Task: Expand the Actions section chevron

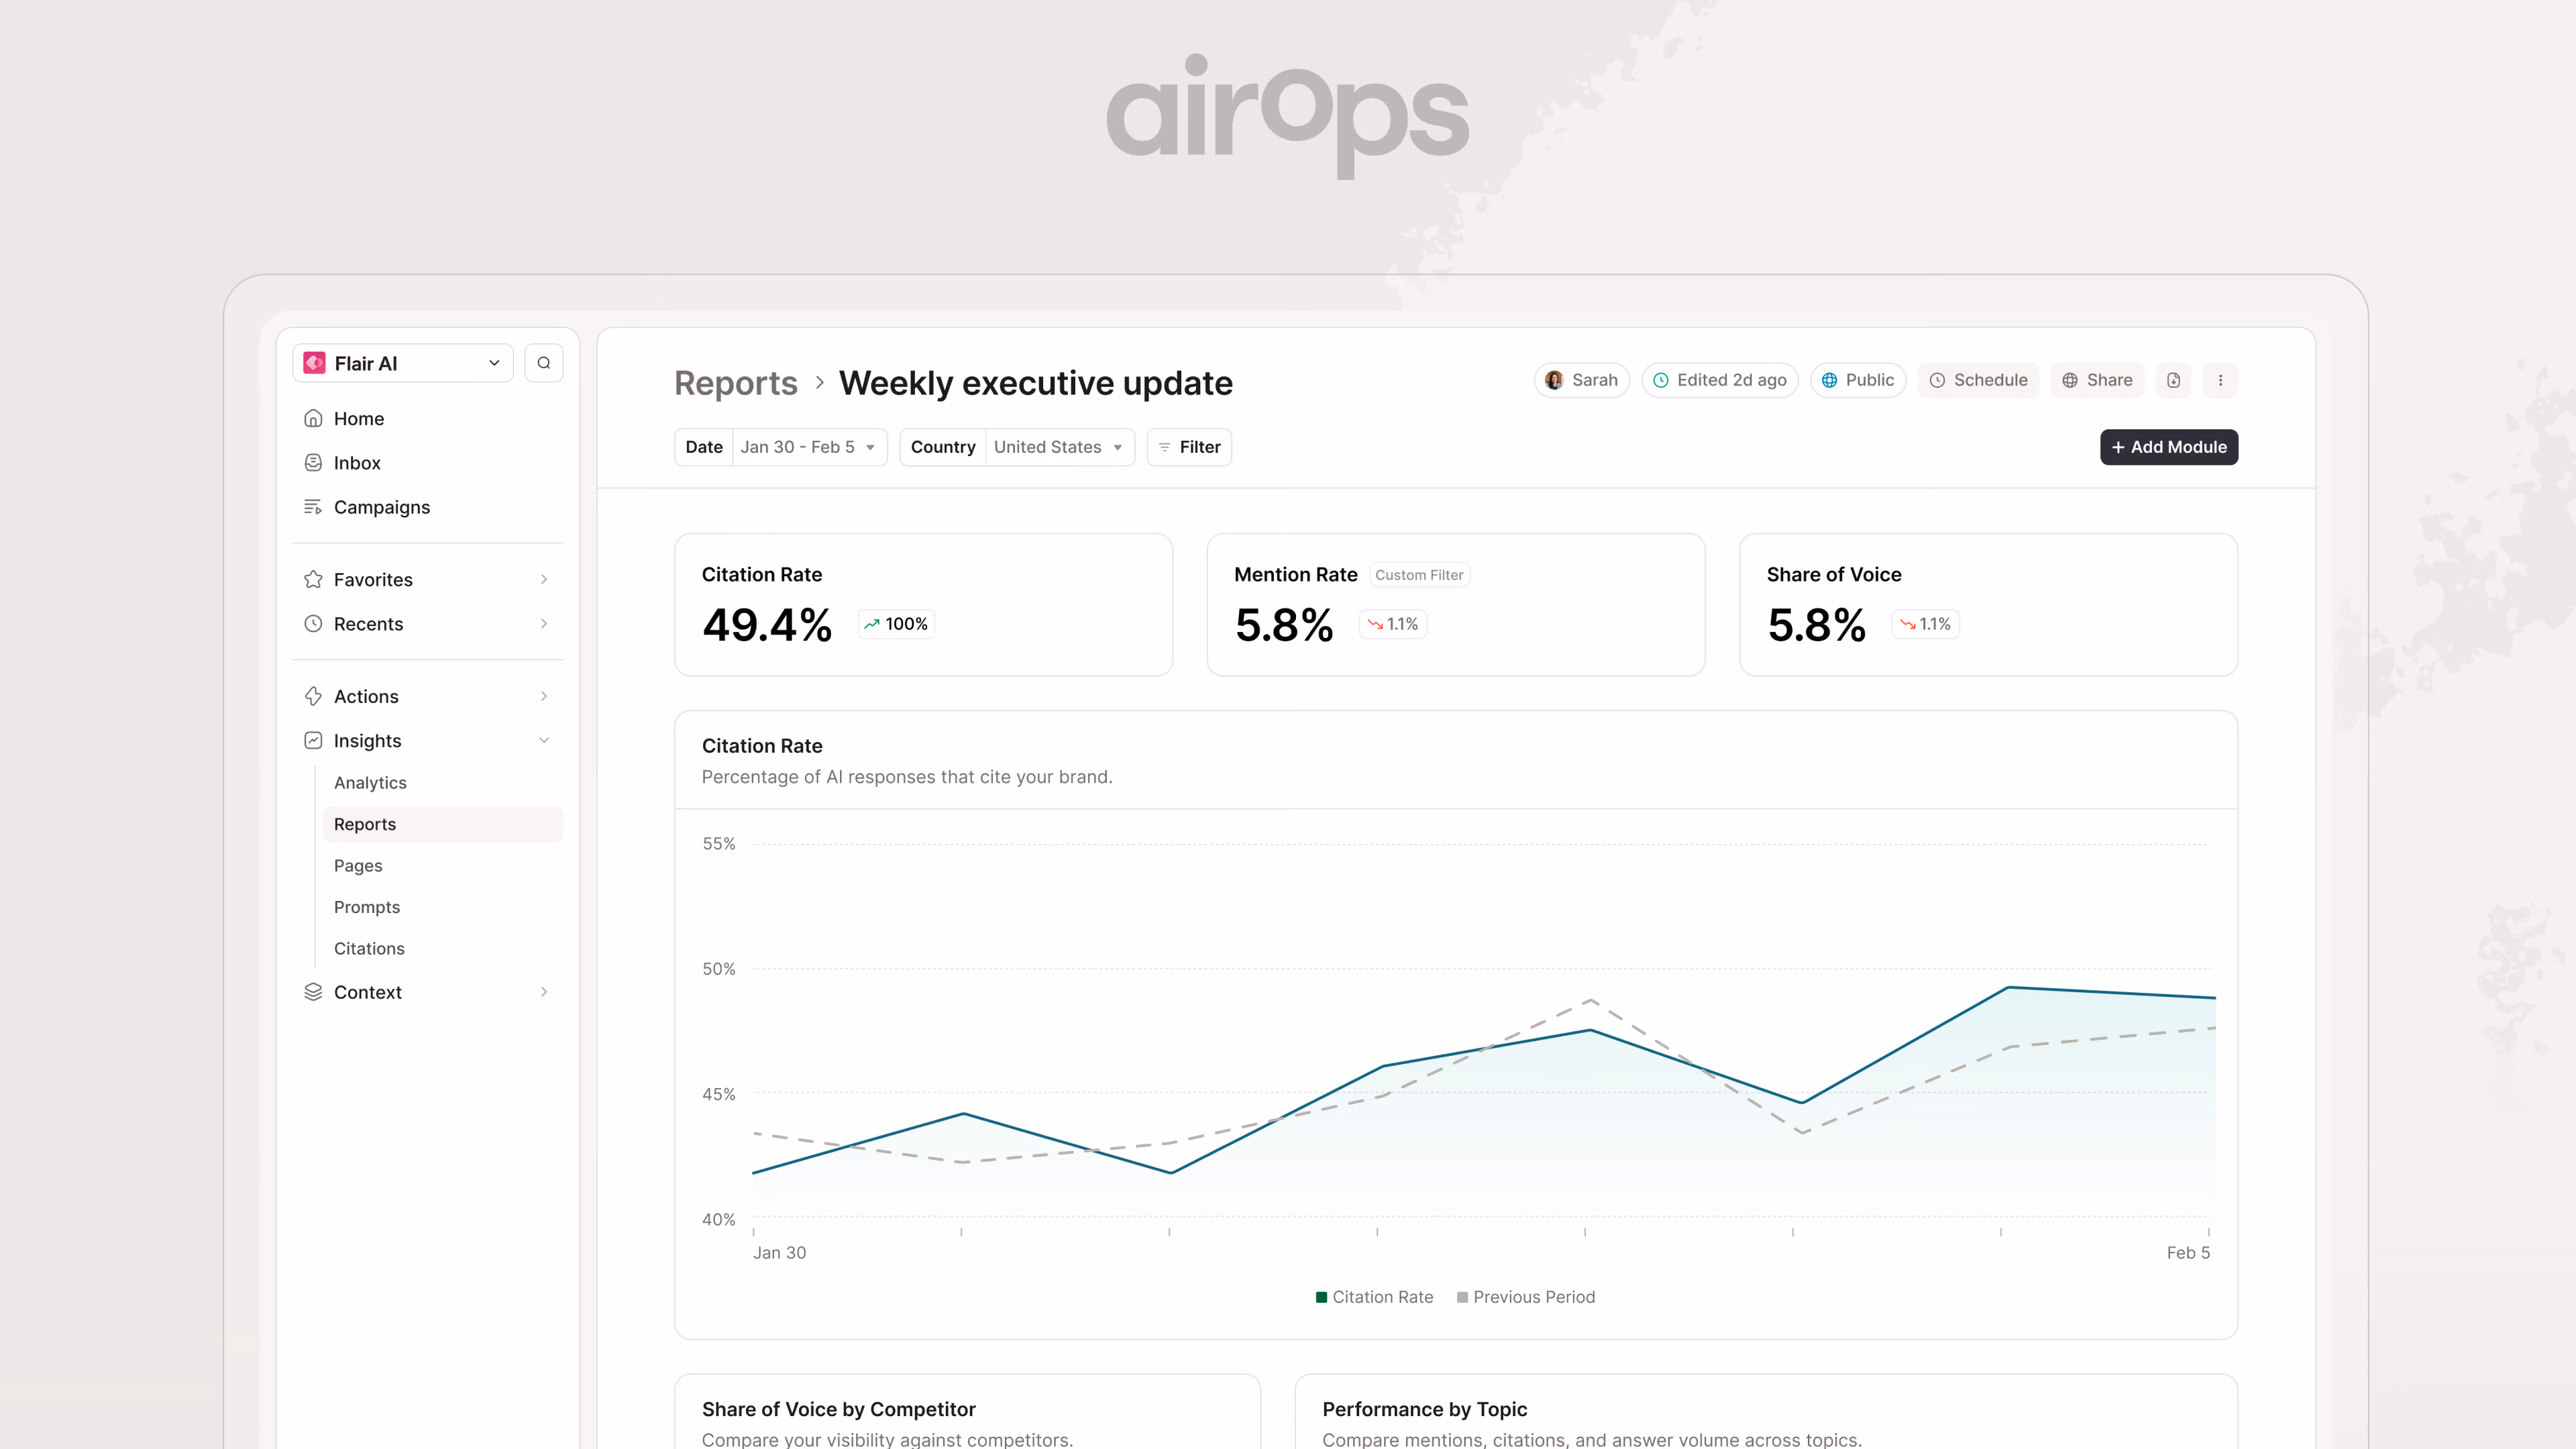Action: (544, 696)
